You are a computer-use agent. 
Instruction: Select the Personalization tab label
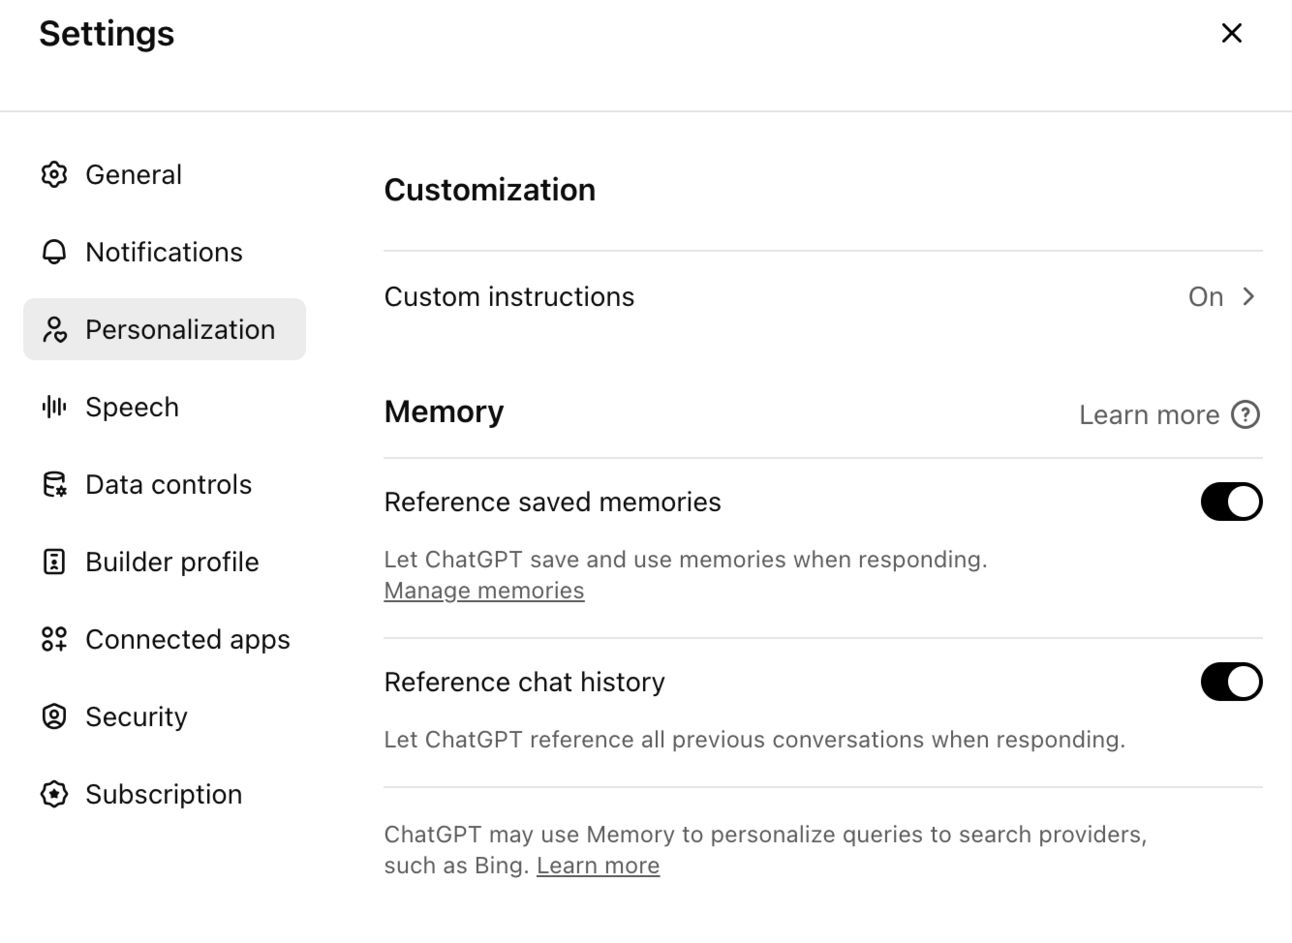click(180, 330)
